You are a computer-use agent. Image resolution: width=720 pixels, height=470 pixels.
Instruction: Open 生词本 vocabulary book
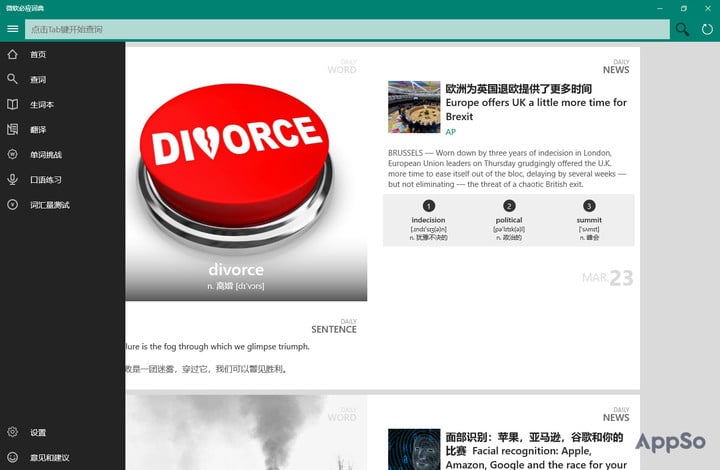click(x=62, y=105)
